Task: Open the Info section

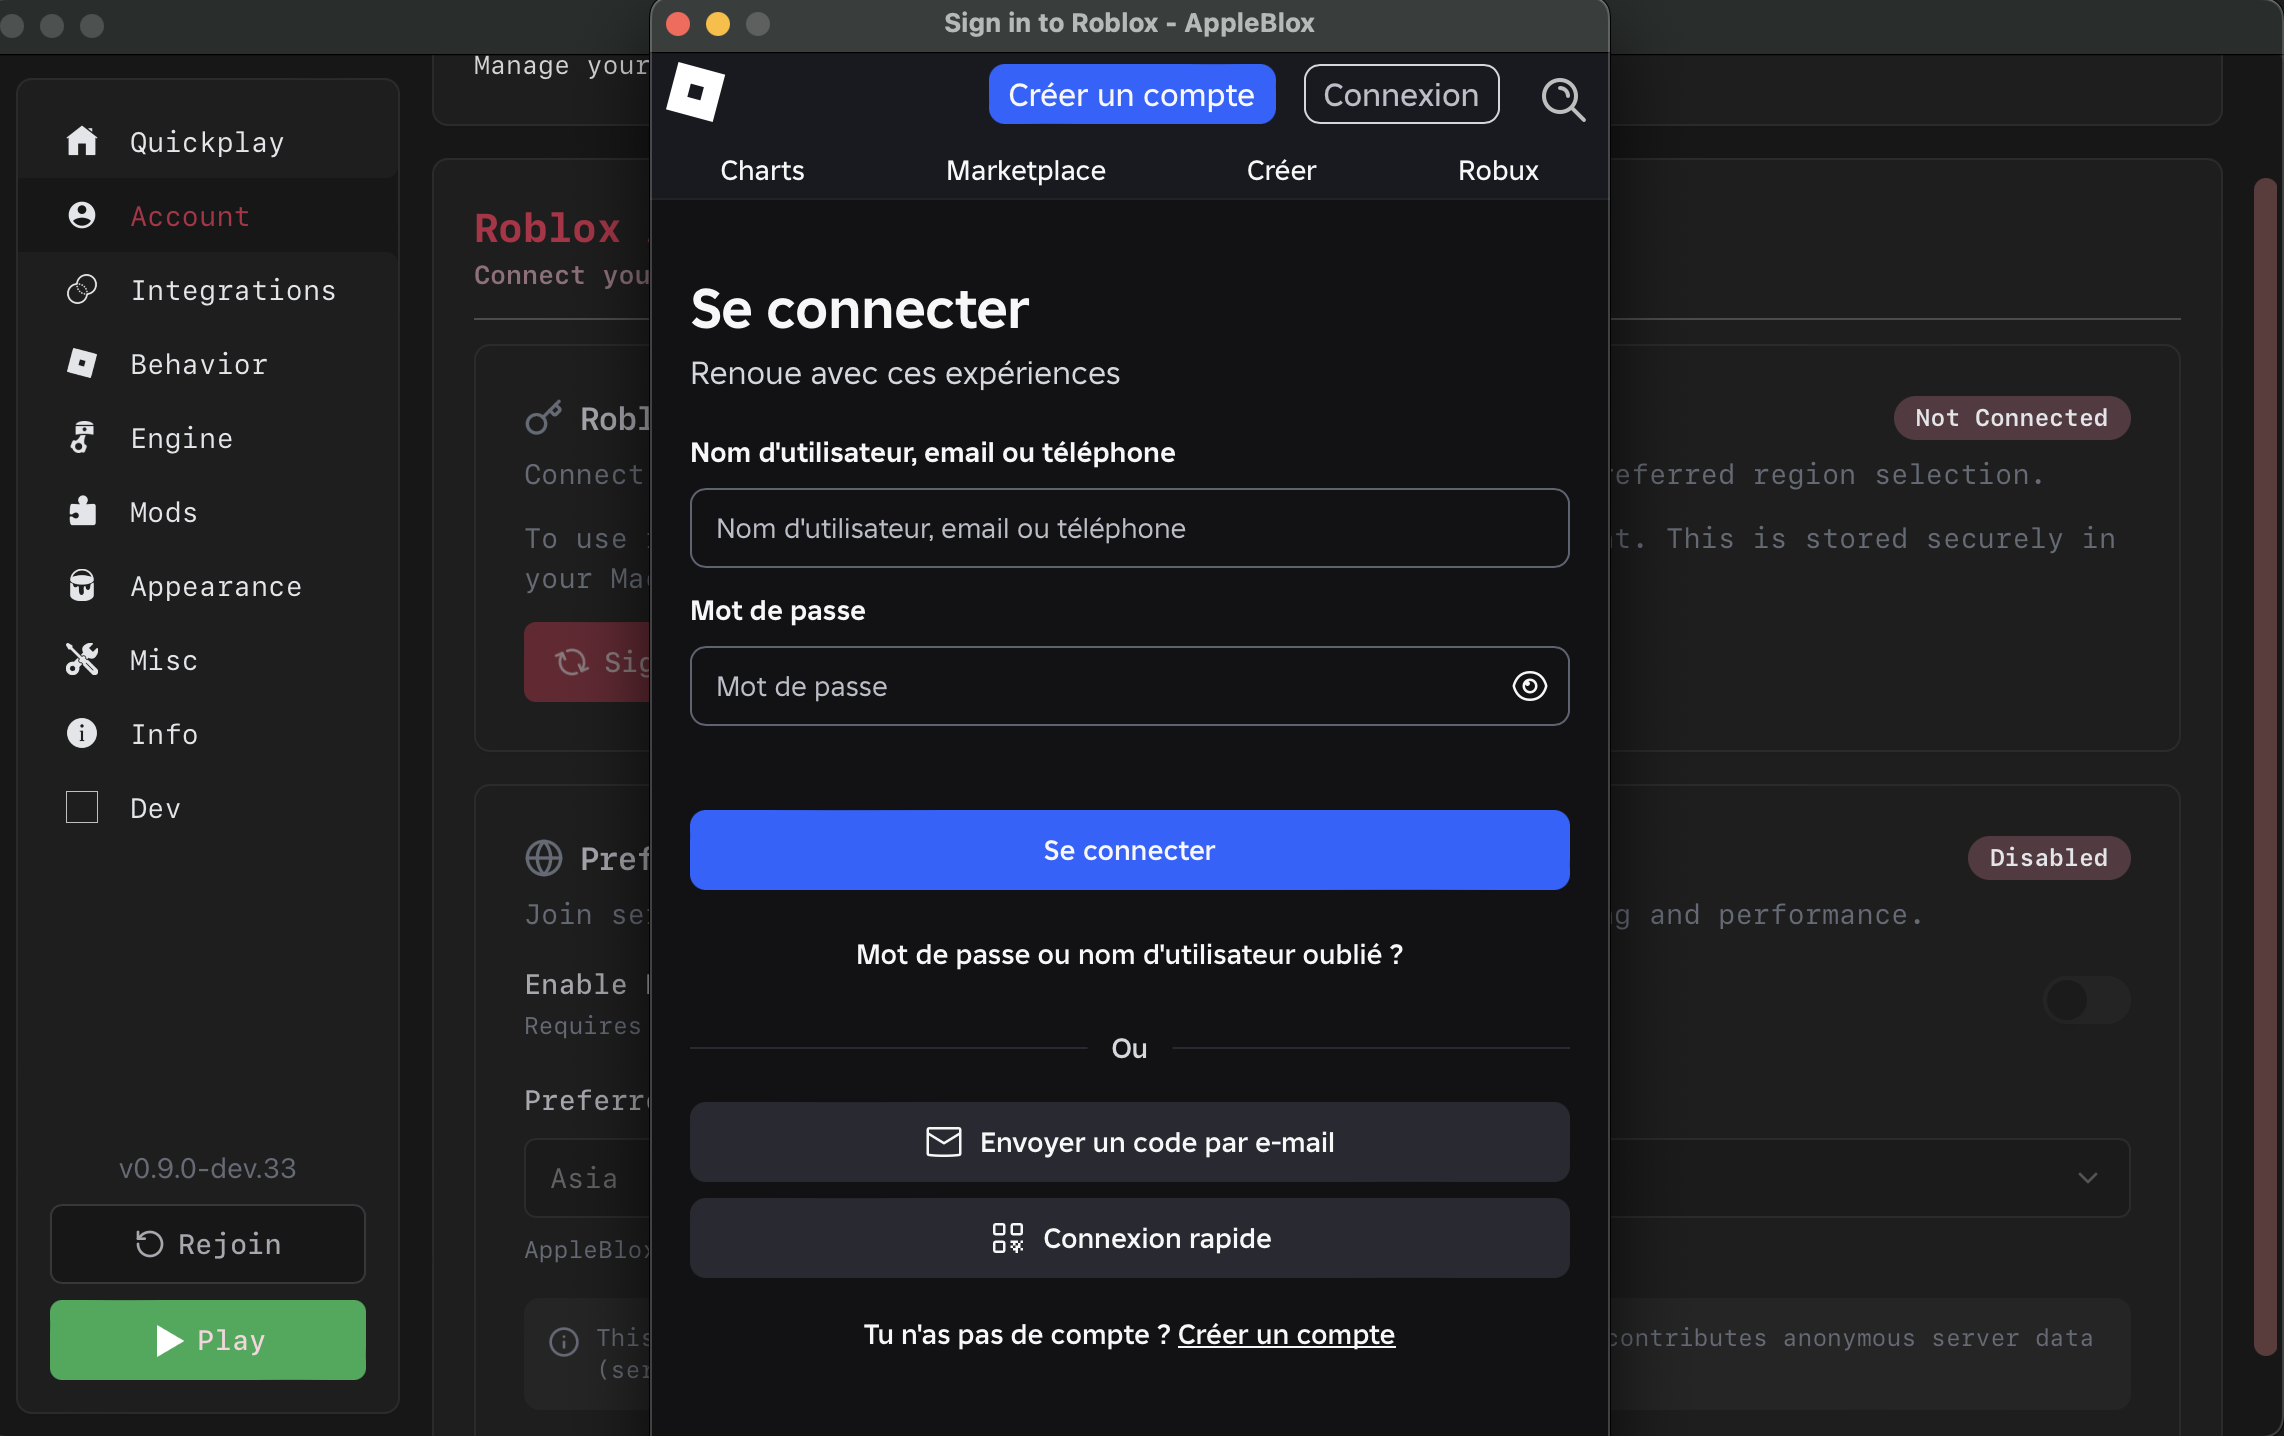Action: point(163,734)
